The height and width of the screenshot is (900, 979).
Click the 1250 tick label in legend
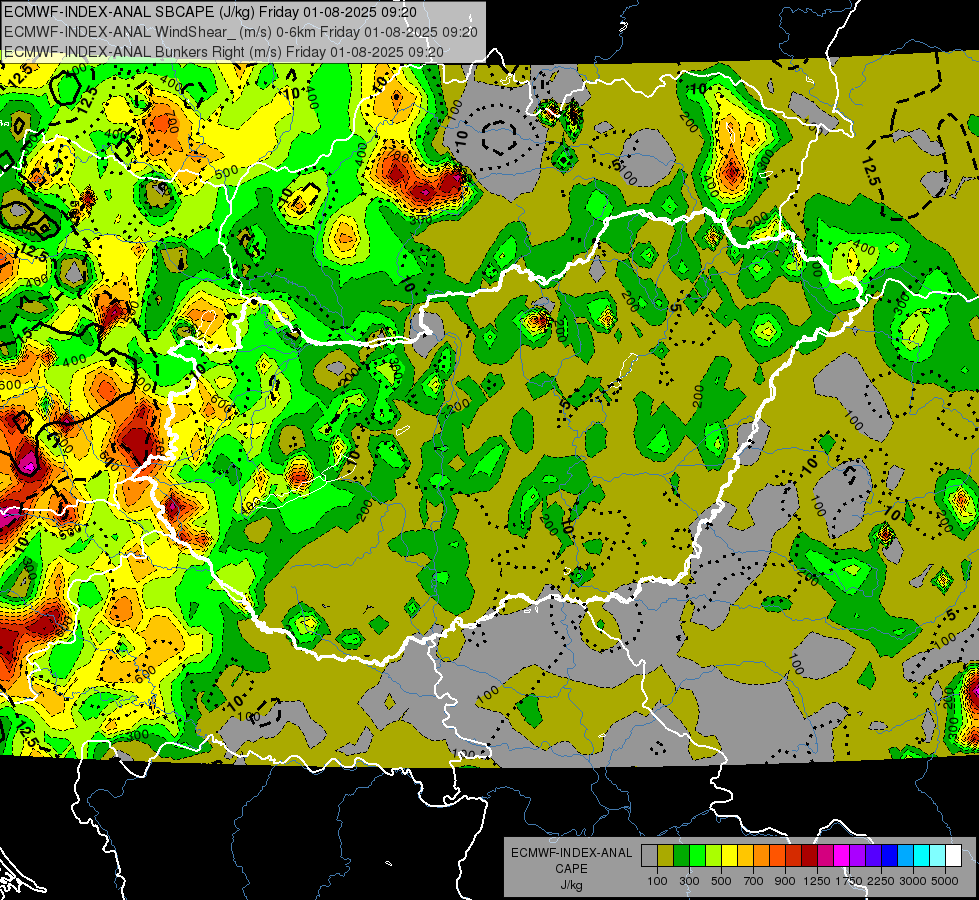817,881
